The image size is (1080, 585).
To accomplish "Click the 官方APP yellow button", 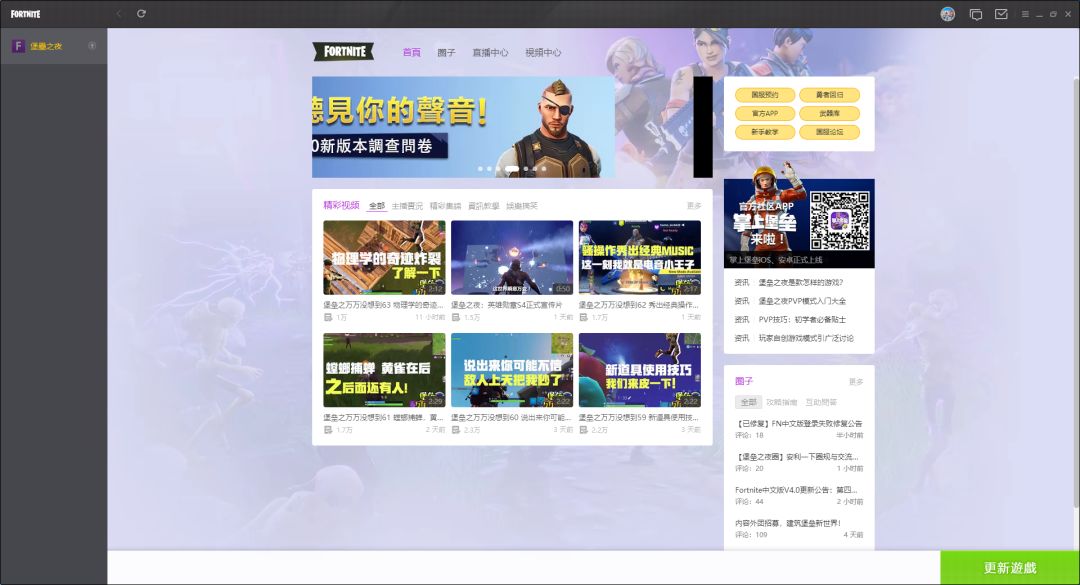I will pyautogui.click(x=765, y=114).
